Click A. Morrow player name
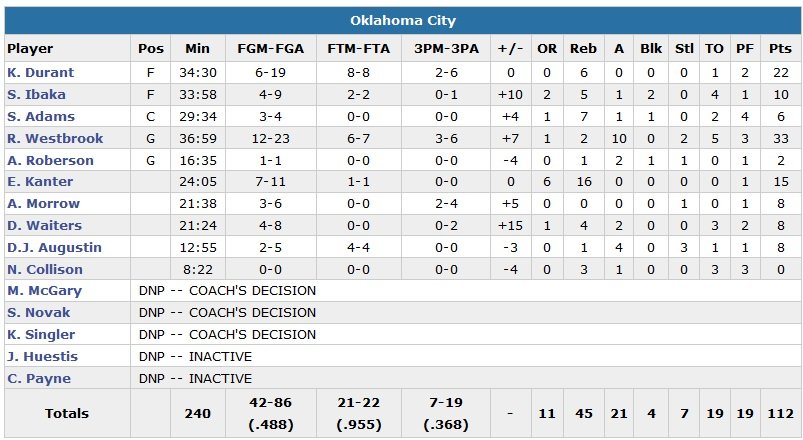Viewport: 803px width, 440px height. (43, 204)
